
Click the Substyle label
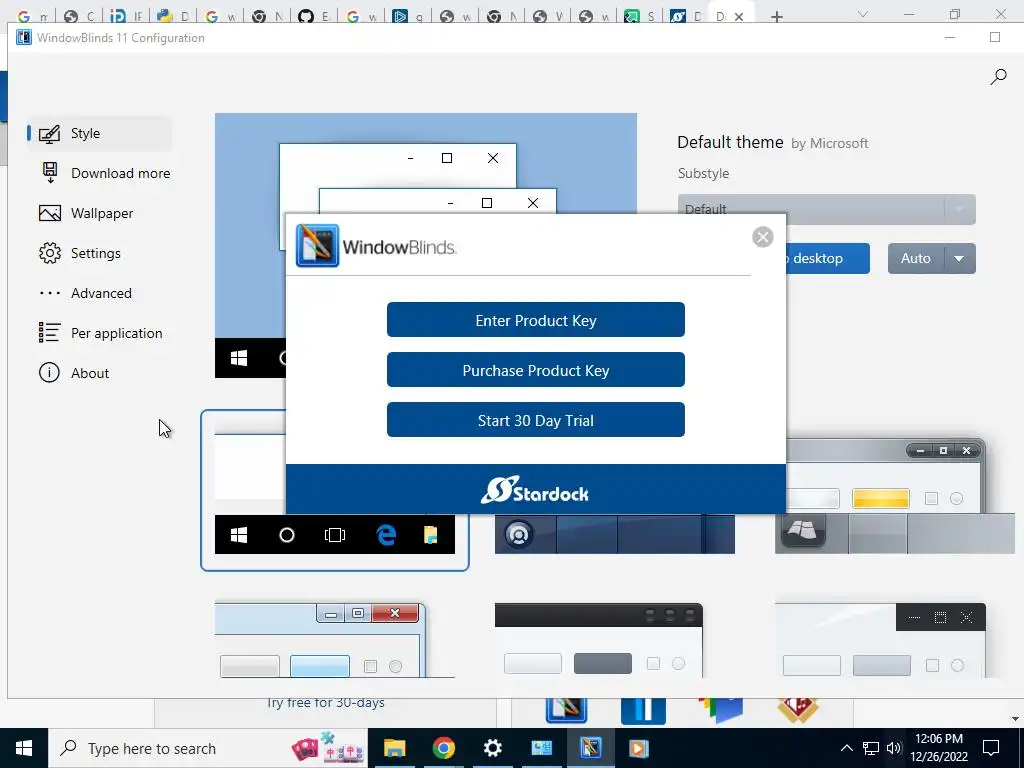click(703, 174)
